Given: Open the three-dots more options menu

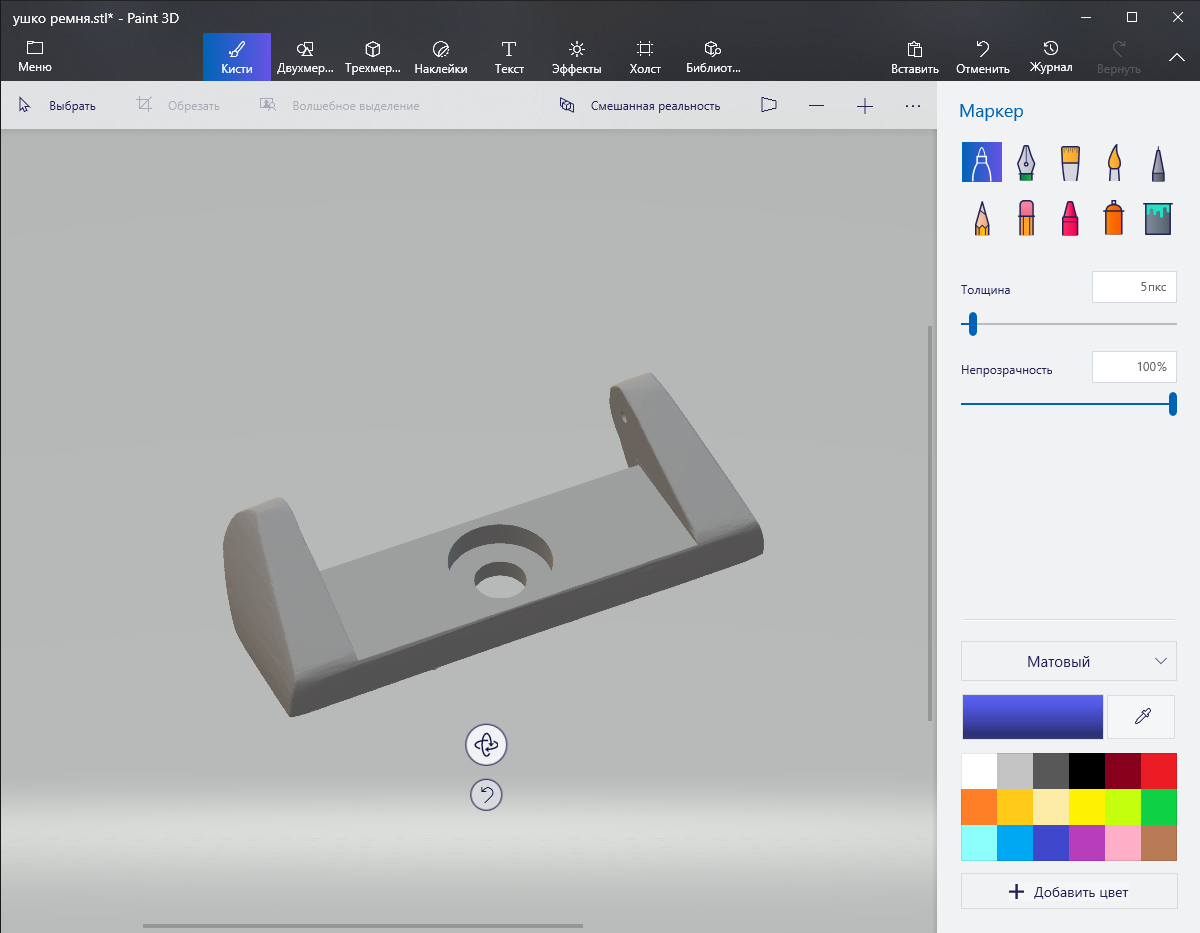Looking at the screenshot, I should pyautogui.click(x=913, y=105).
